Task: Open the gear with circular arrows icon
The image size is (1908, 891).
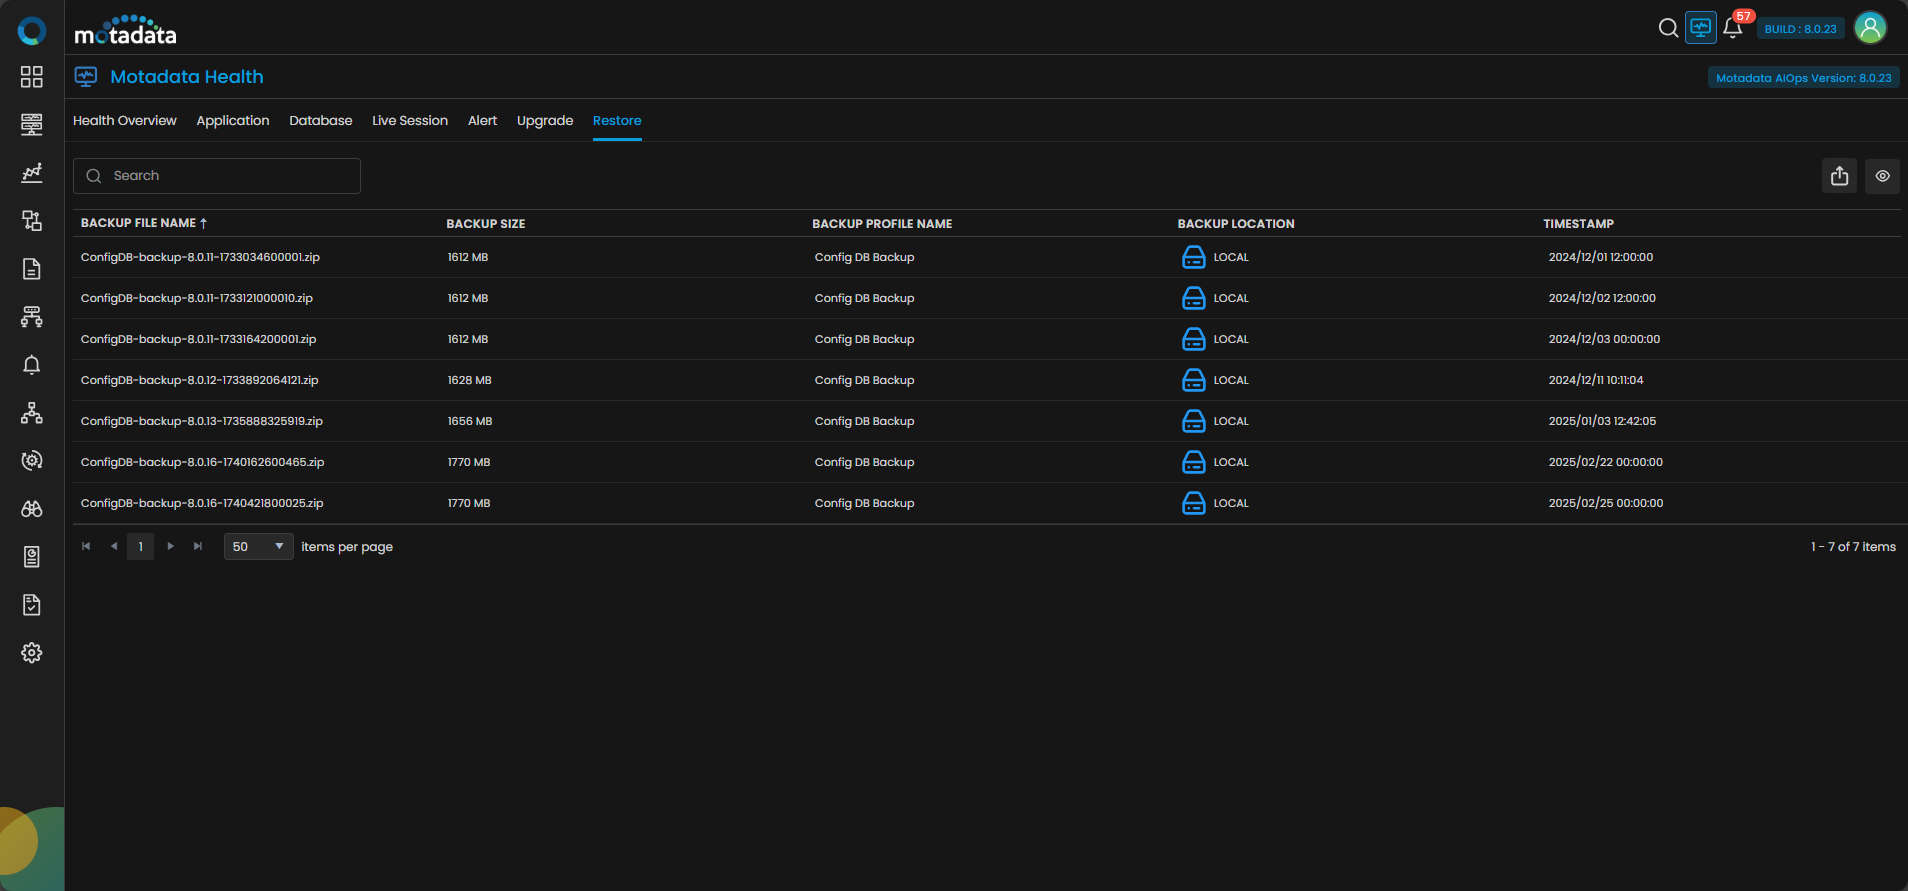Action: click(x=32, y=461)
